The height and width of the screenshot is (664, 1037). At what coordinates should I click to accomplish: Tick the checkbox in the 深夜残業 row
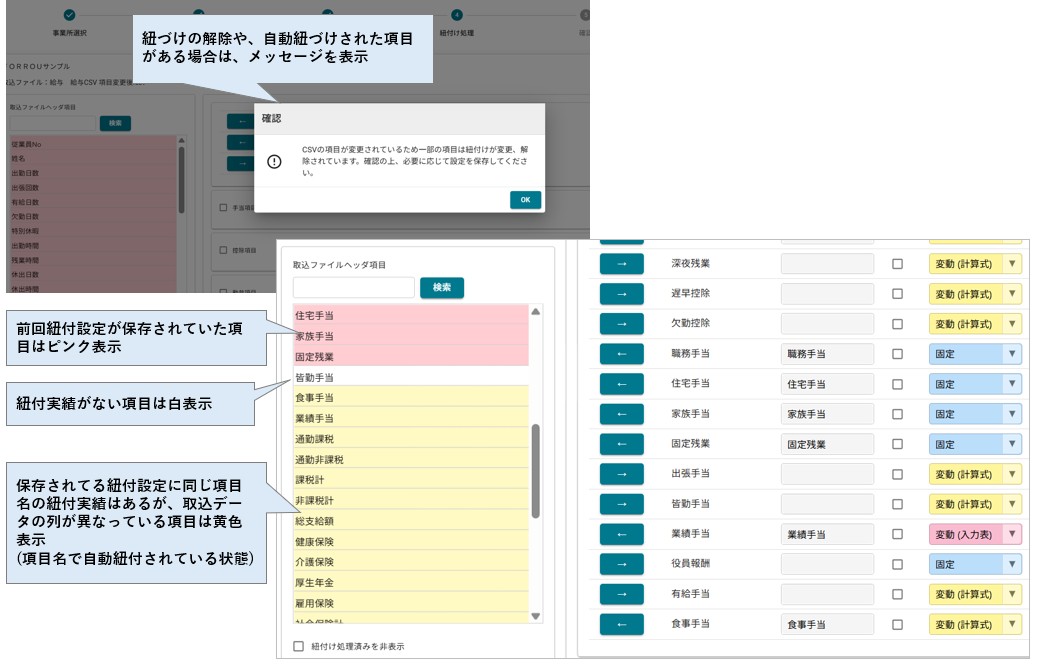(x=897, y=264)
